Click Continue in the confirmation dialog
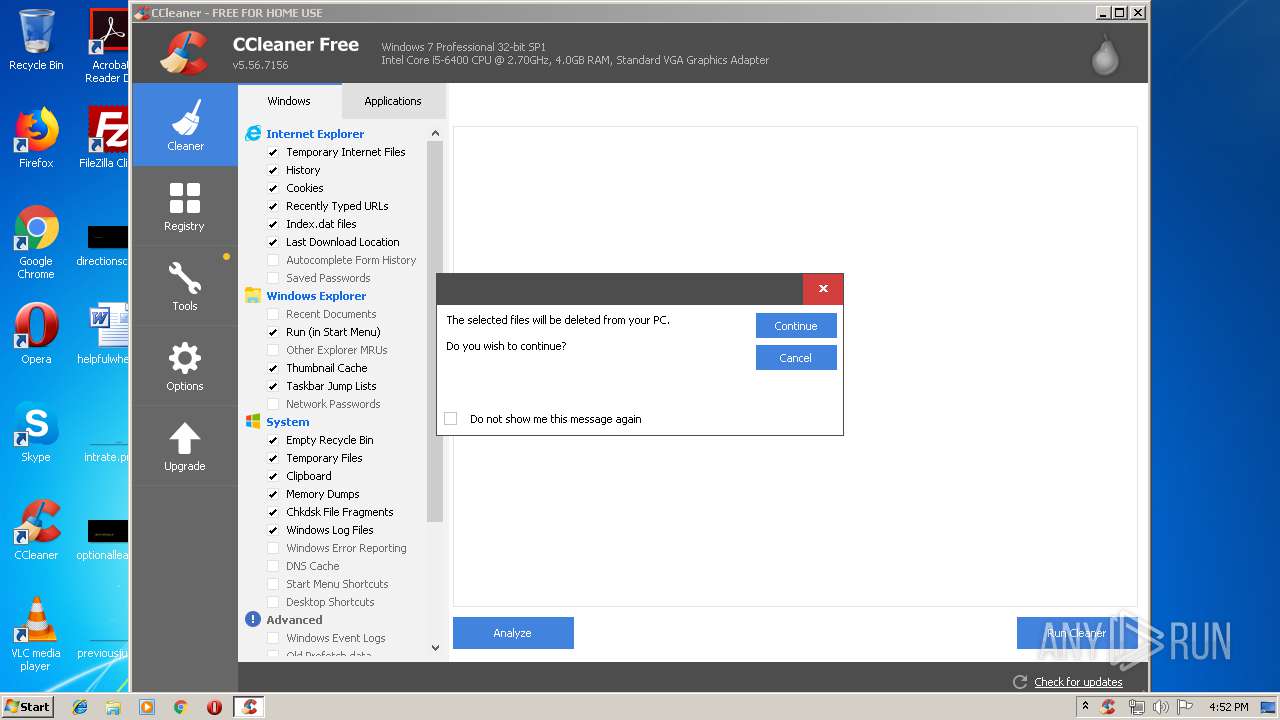The image size is (1280, 720). click(x=796, y=326)
